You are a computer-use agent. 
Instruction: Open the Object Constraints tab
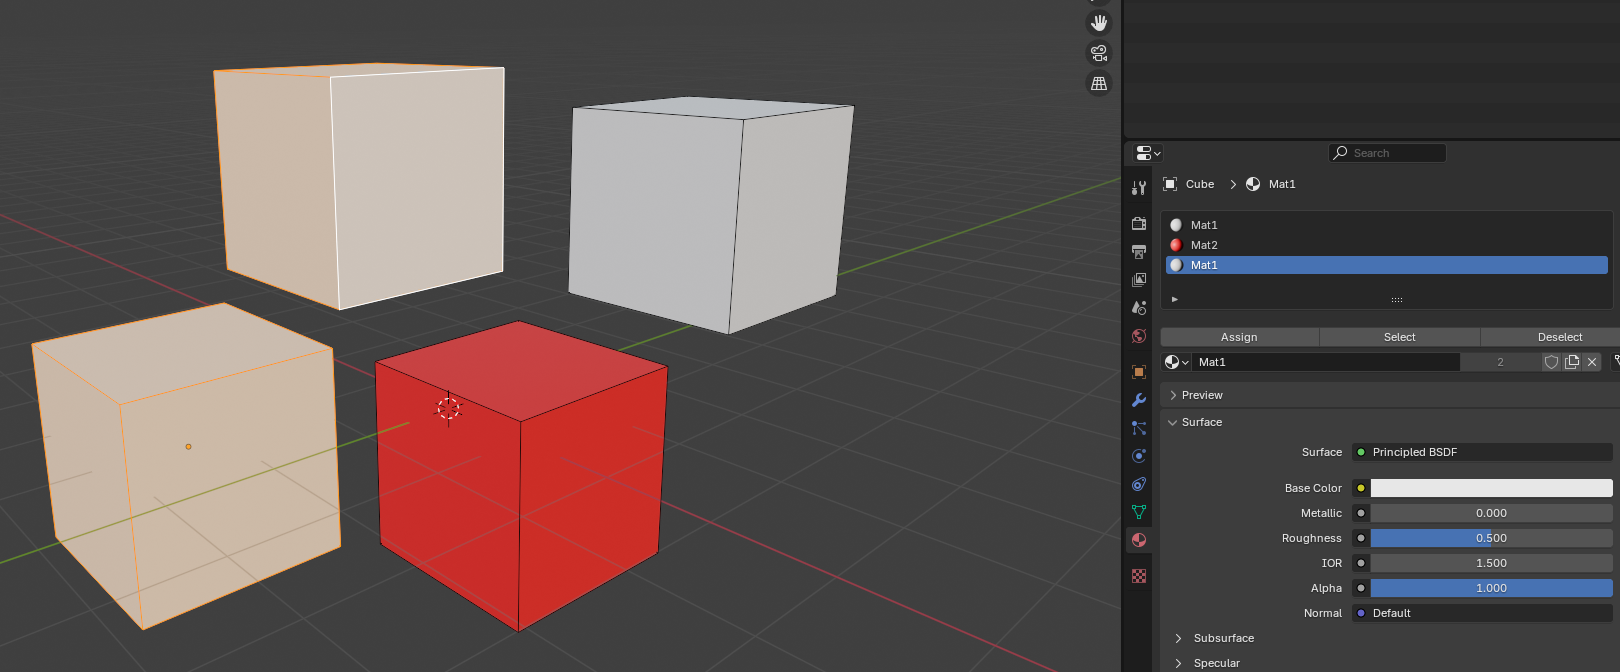(x=1139, y=484)
